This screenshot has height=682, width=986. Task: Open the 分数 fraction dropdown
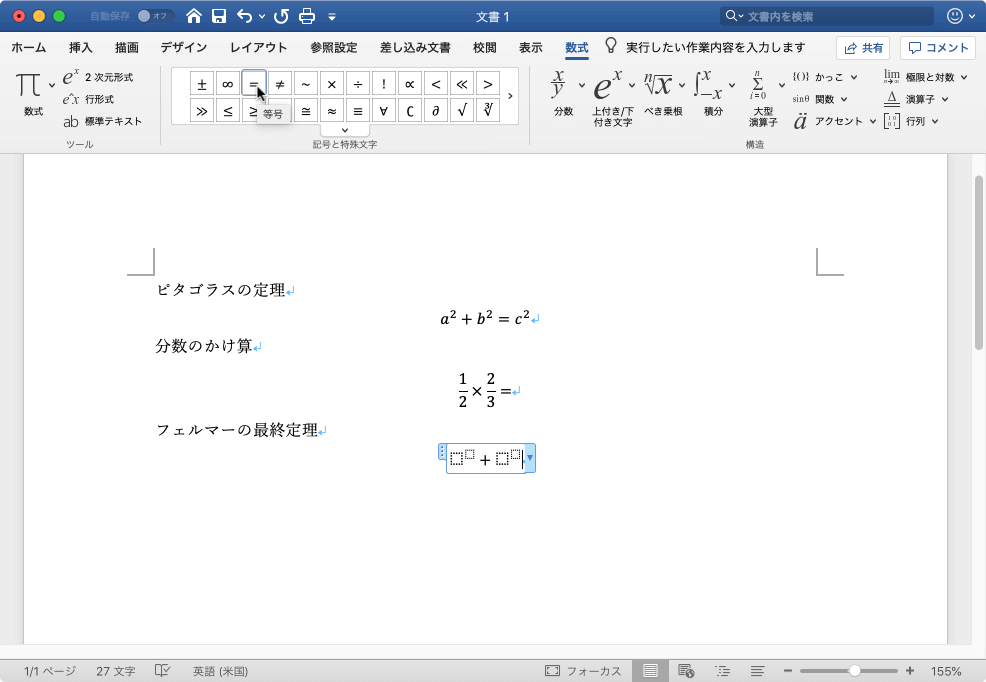point(582,84)
